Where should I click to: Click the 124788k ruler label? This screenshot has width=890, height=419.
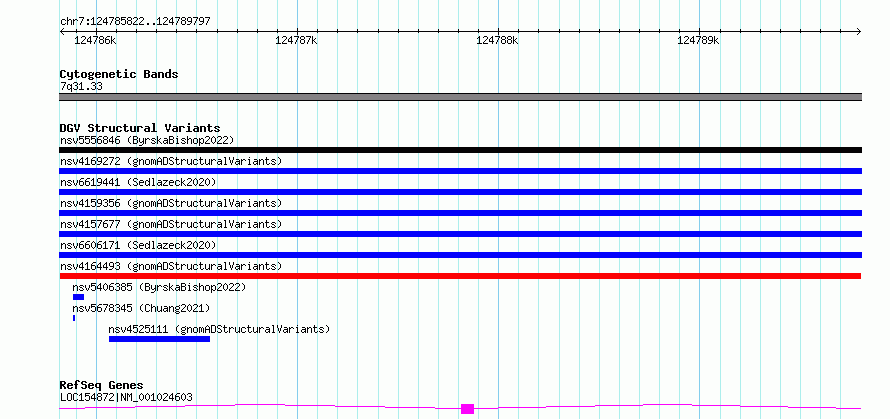pos(497,41)
